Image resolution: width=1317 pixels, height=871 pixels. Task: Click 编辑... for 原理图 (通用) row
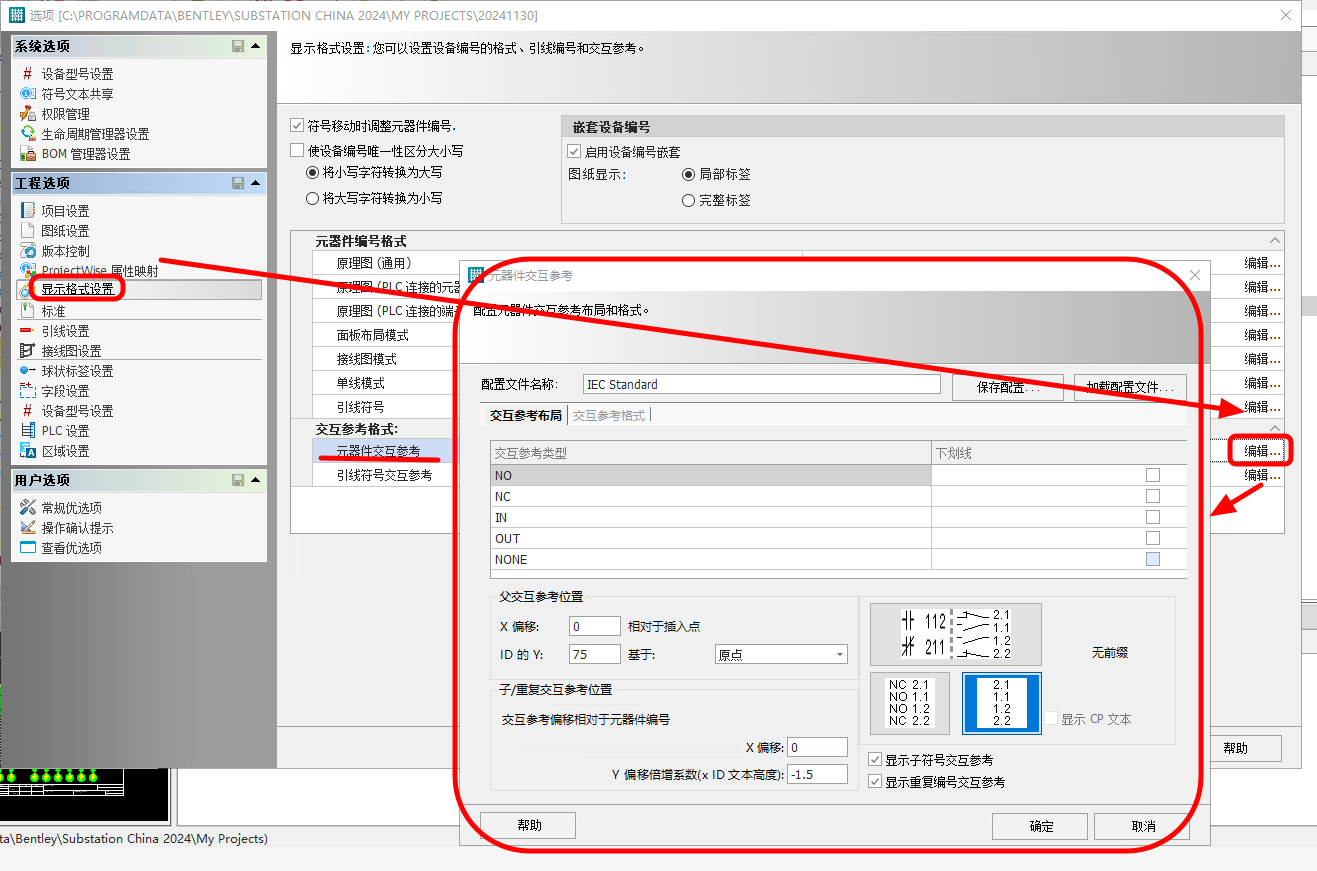coord(1262,263)
